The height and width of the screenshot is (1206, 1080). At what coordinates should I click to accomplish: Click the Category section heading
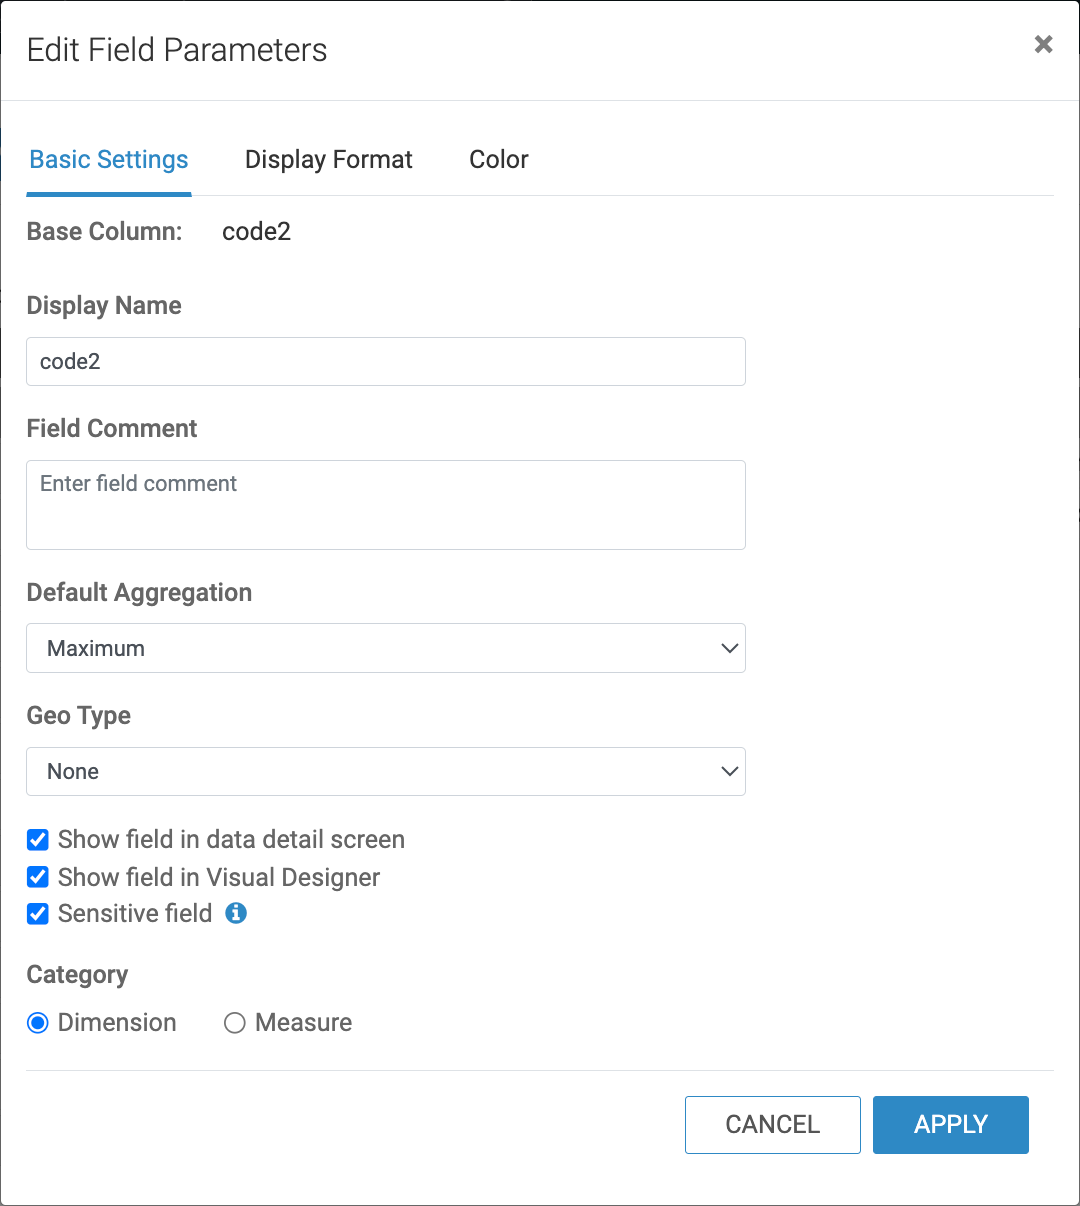point(77,975)
